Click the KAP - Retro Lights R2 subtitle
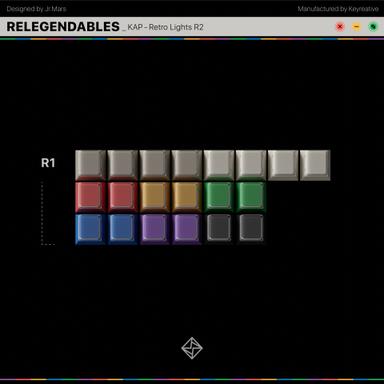The height and width of the screenshot is (384, 384). point(165,27)
